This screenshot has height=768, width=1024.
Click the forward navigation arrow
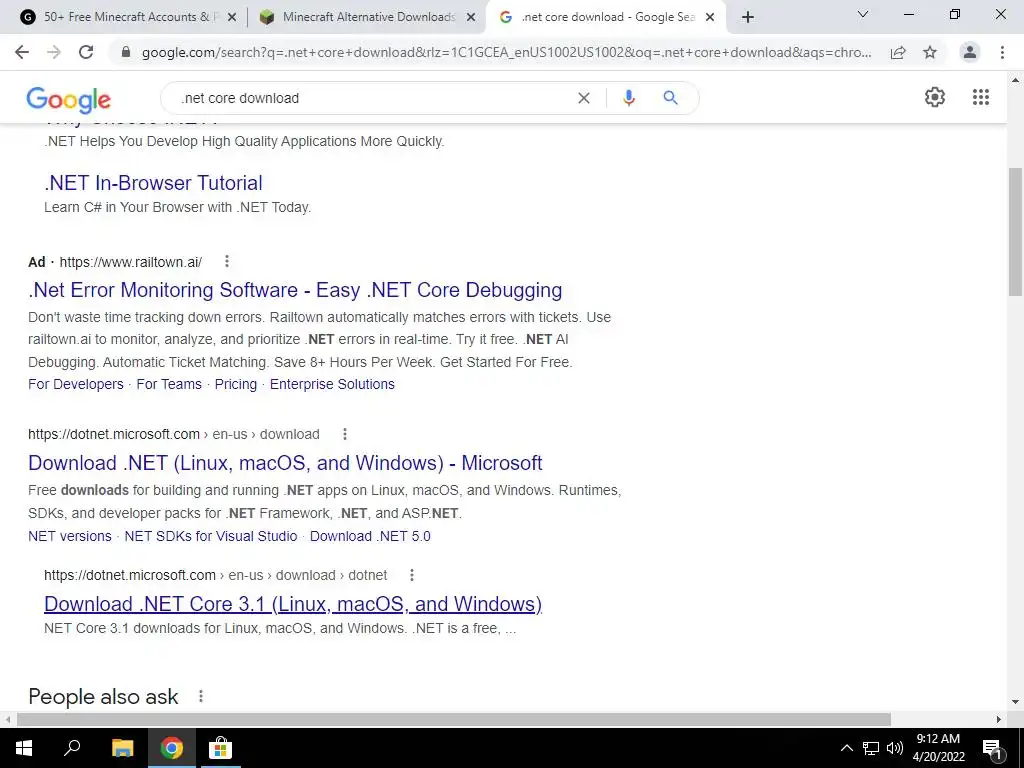(54, 52)
